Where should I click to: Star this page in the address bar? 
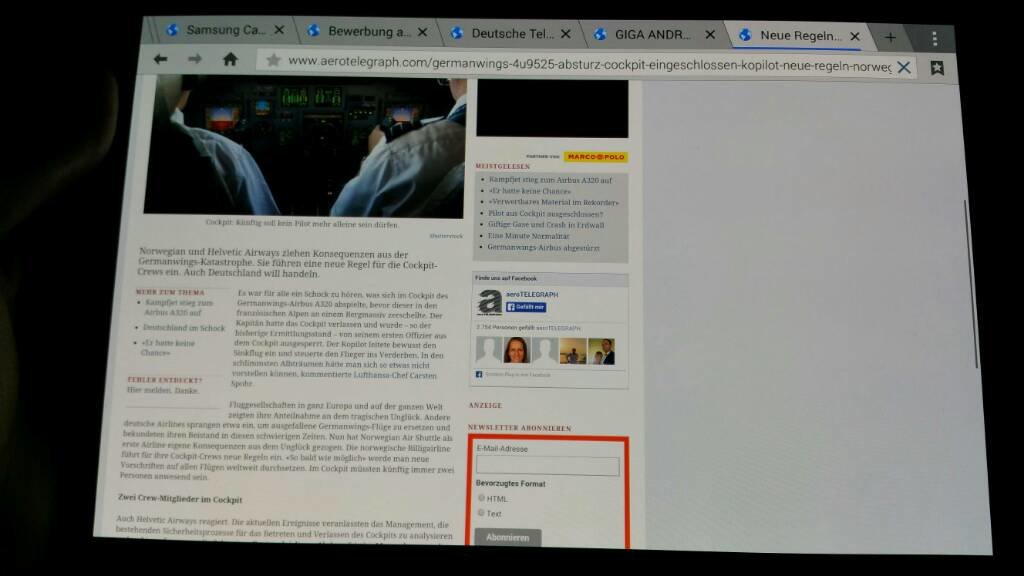tap(273, 61)
